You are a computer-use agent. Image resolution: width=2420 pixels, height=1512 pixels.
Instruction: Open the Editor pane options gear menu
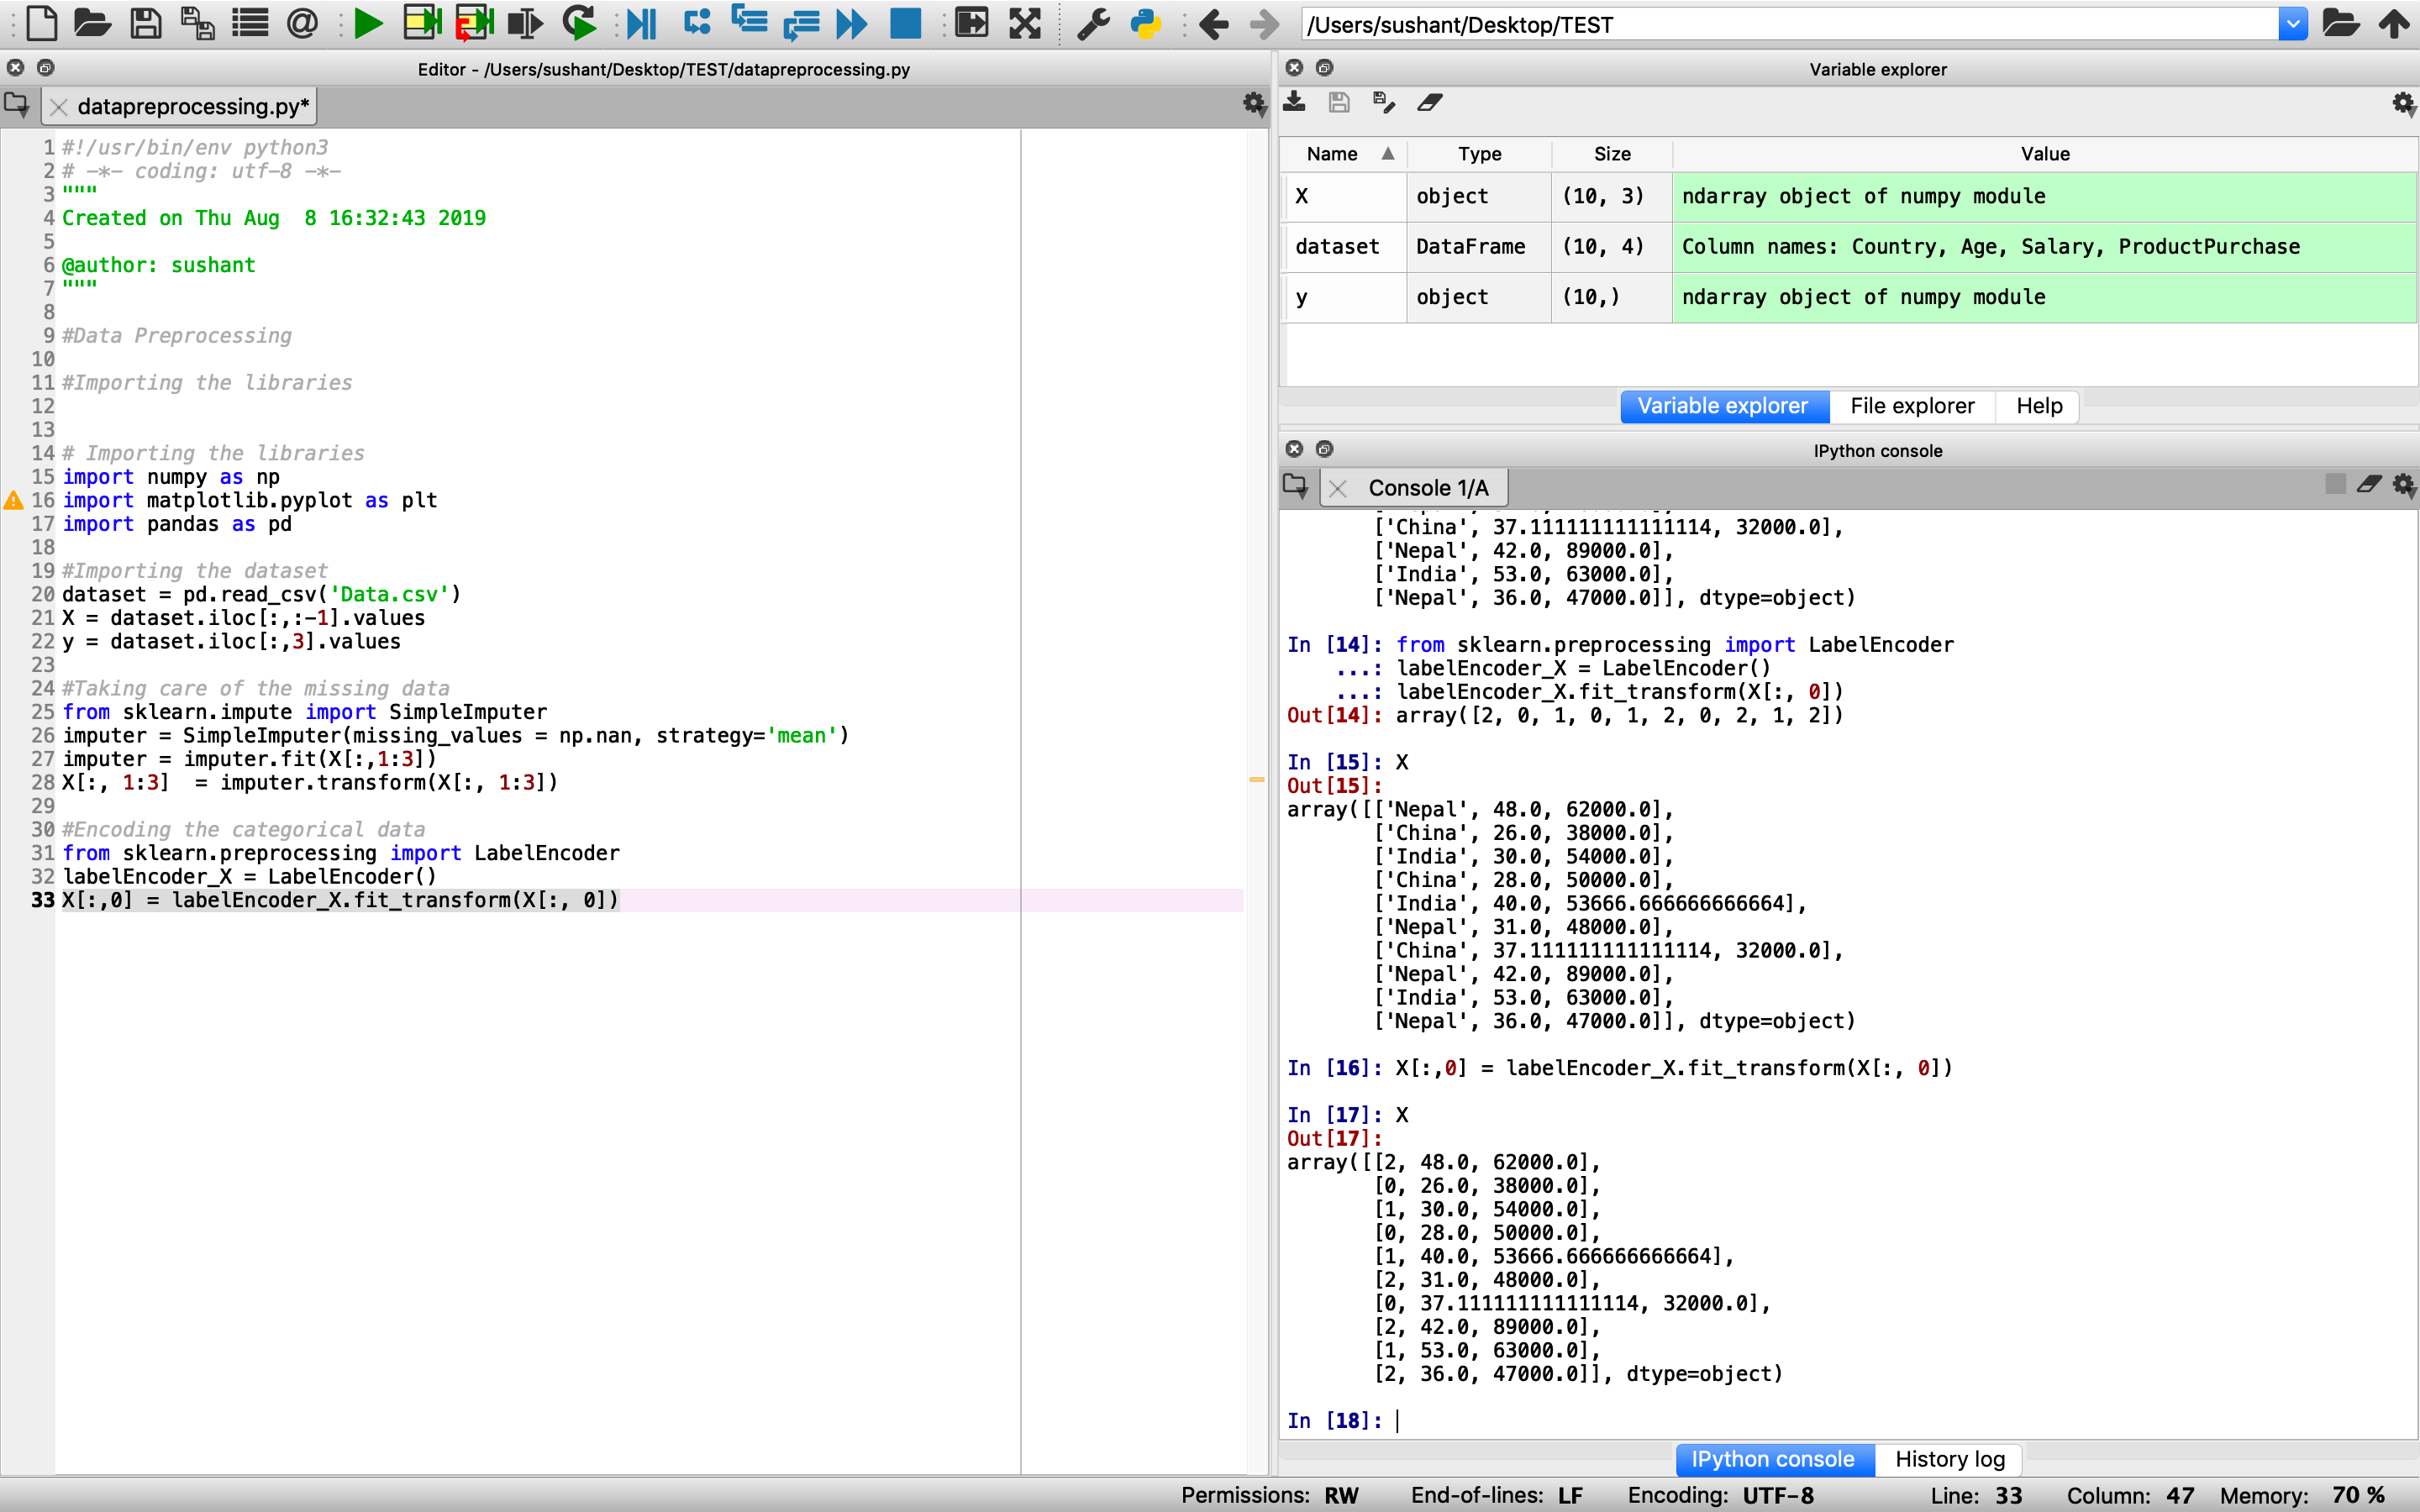(x=1252, y=103)
